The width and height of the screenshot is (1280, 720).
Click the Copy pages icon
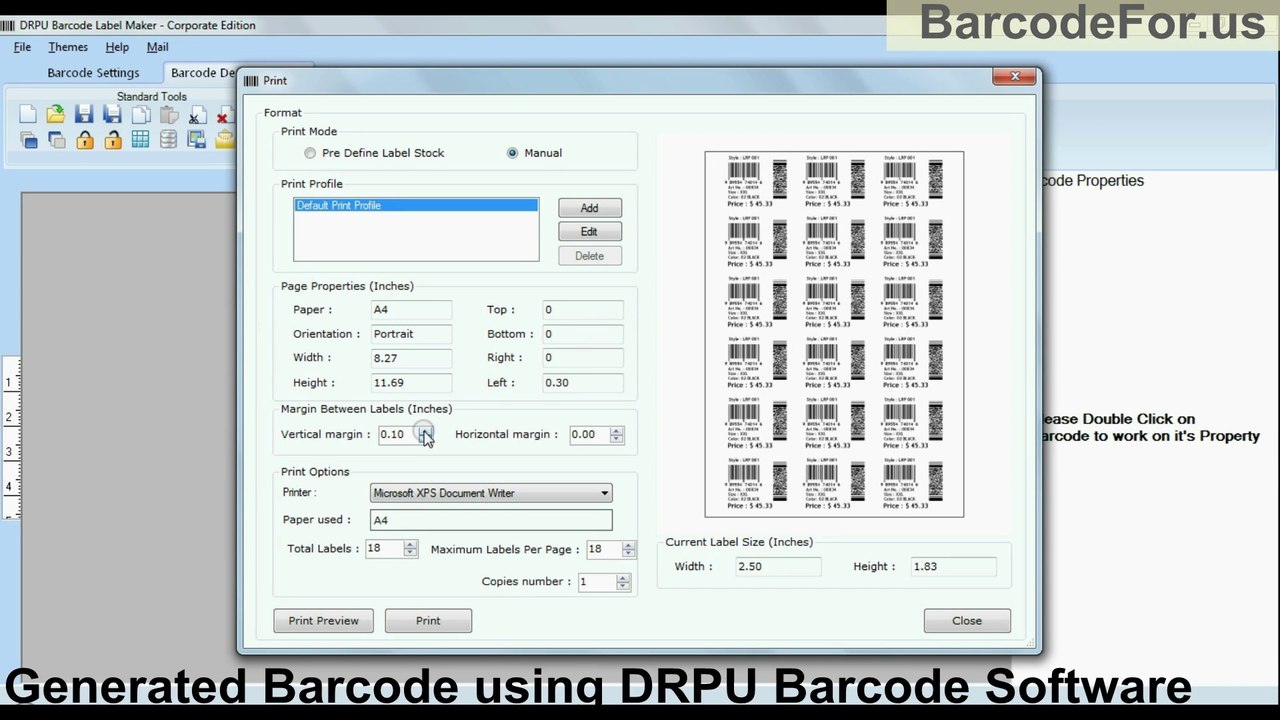(x=141, y=115)
